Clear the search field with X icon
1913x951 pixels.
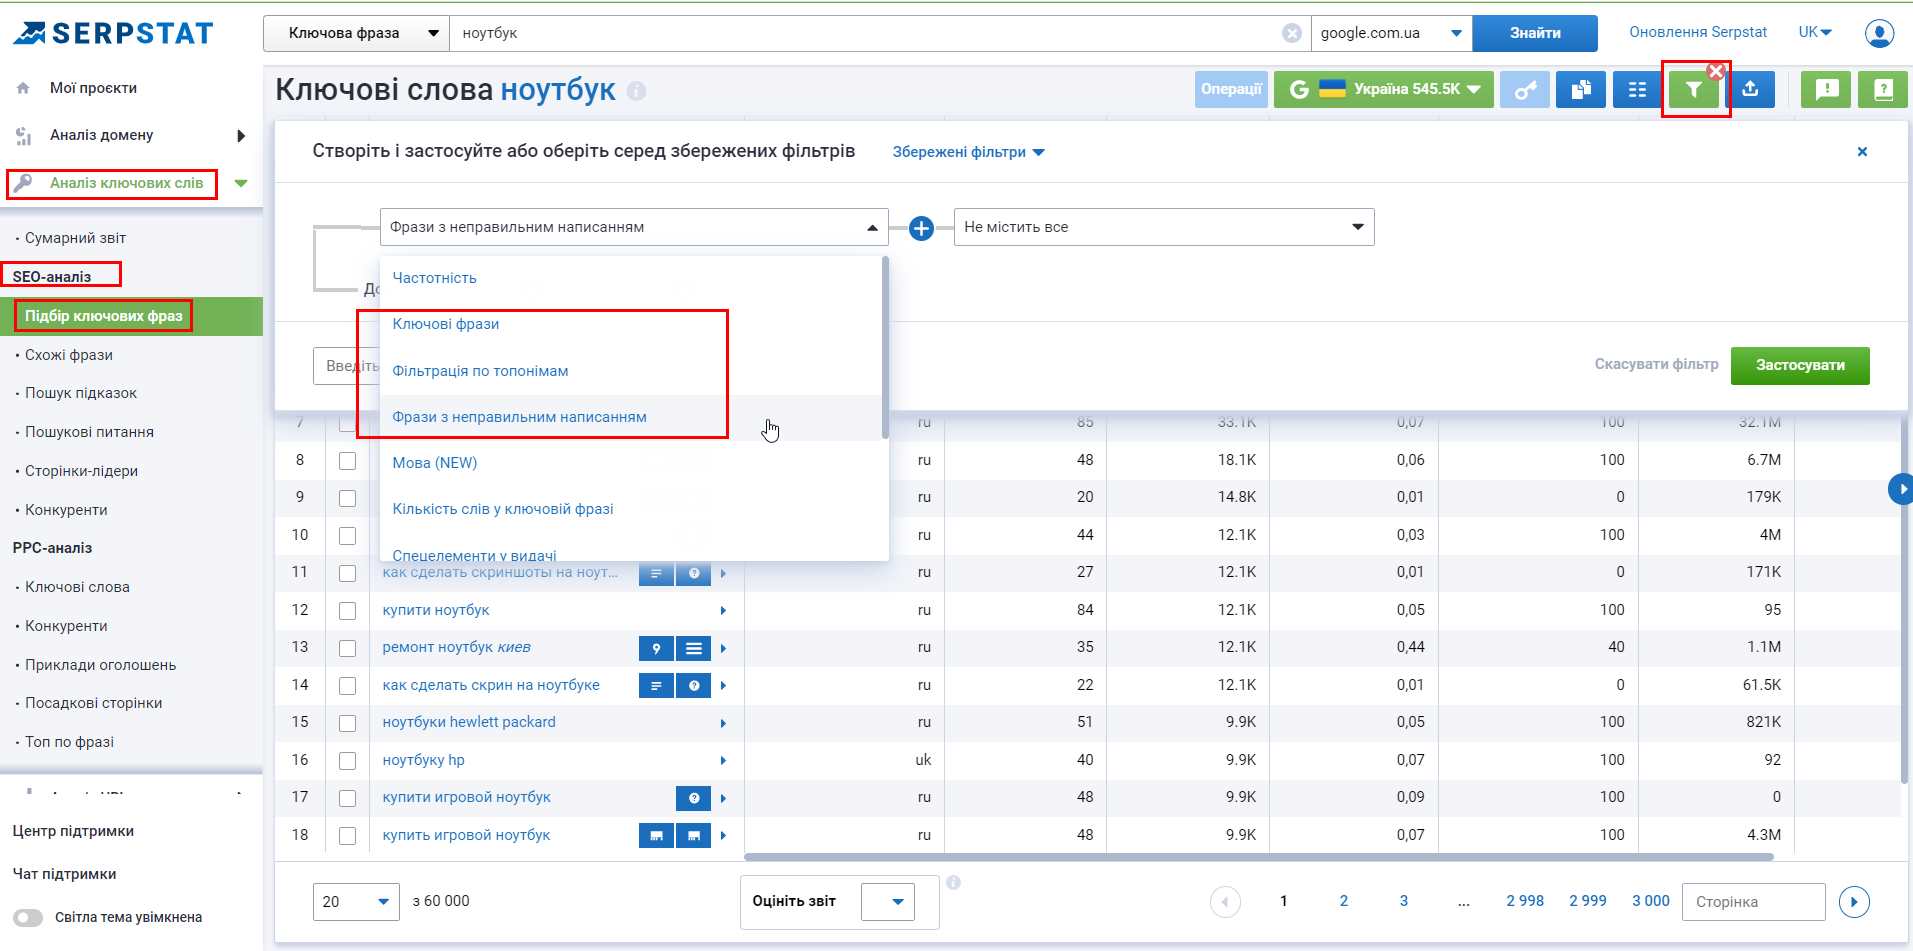pyautogui.click(x=1292, y=33)
